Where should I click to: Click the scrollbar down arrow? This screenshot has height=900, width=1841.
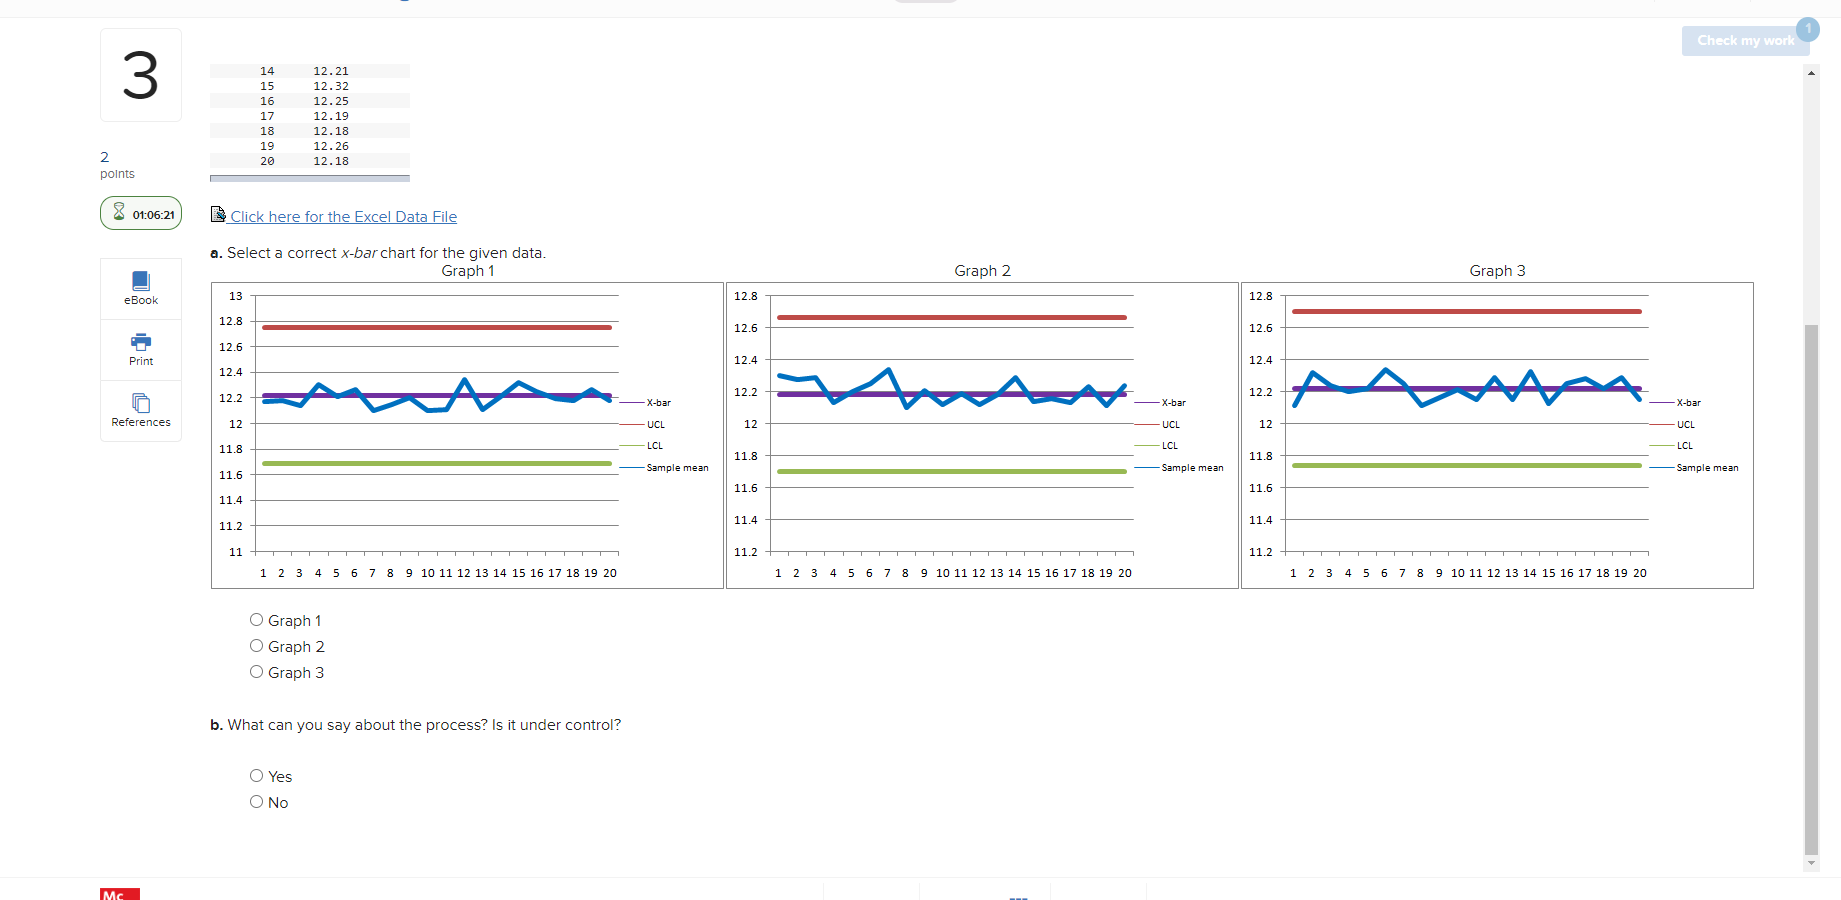tap(1810, 864)
